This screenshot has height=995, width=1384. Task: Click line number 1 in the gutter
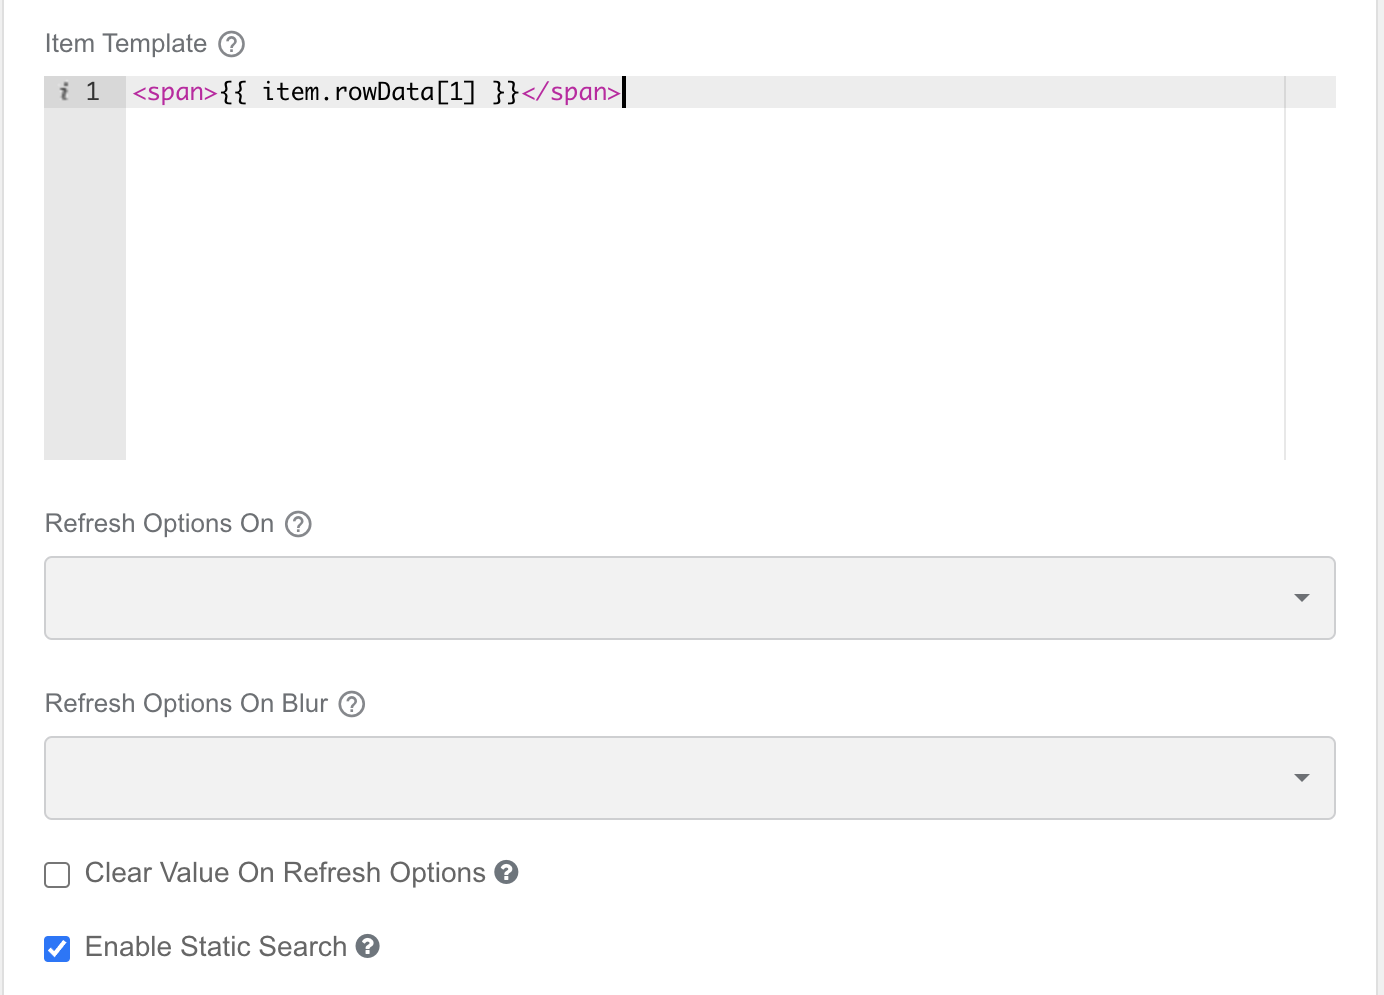(x=92, y=92)
